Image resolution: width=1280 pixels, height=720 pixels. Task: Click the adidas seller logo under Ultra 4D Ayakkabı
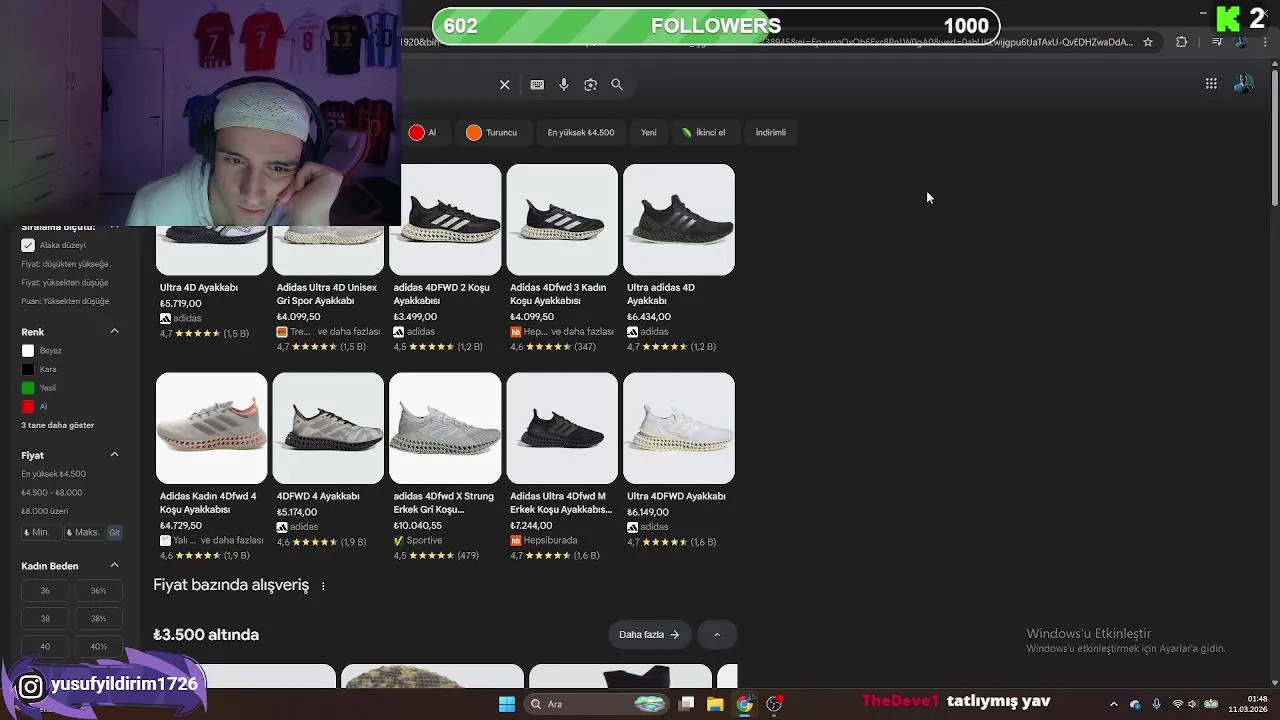(165, 319)
